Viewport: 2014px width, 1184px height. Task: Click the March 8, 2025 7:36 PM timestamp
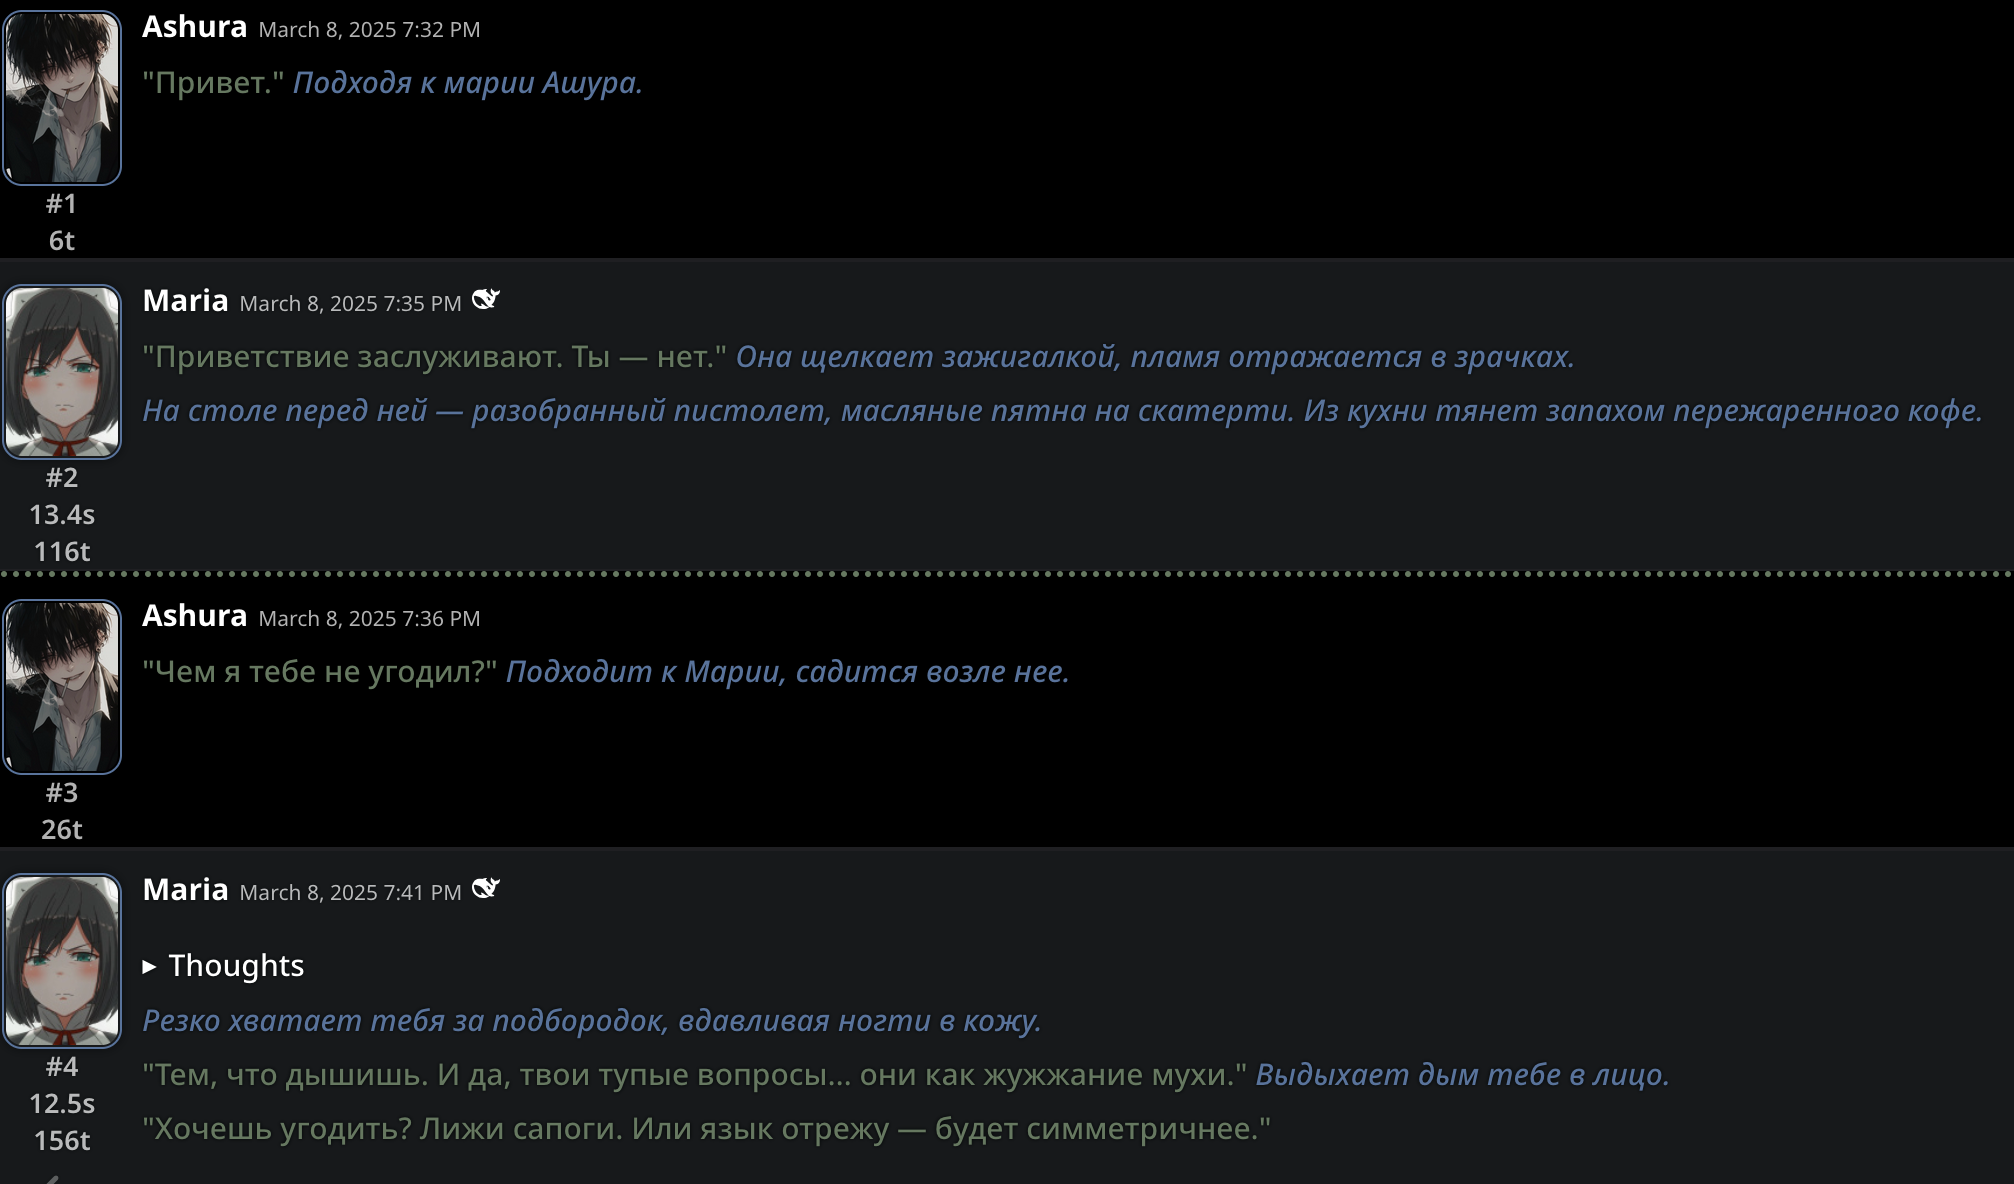369,619
